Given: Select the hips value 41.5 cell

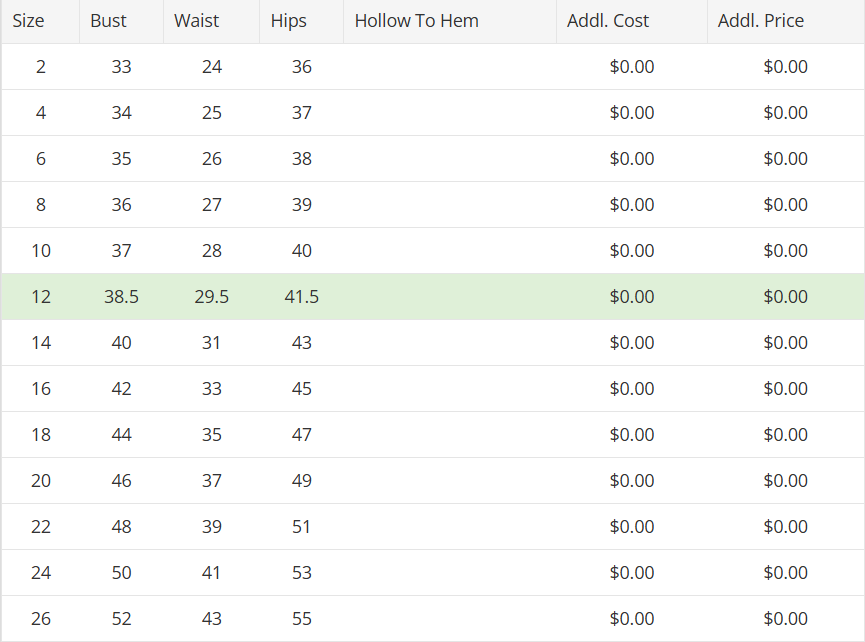Looking at the screenshot, I should (x=301, y=297).
